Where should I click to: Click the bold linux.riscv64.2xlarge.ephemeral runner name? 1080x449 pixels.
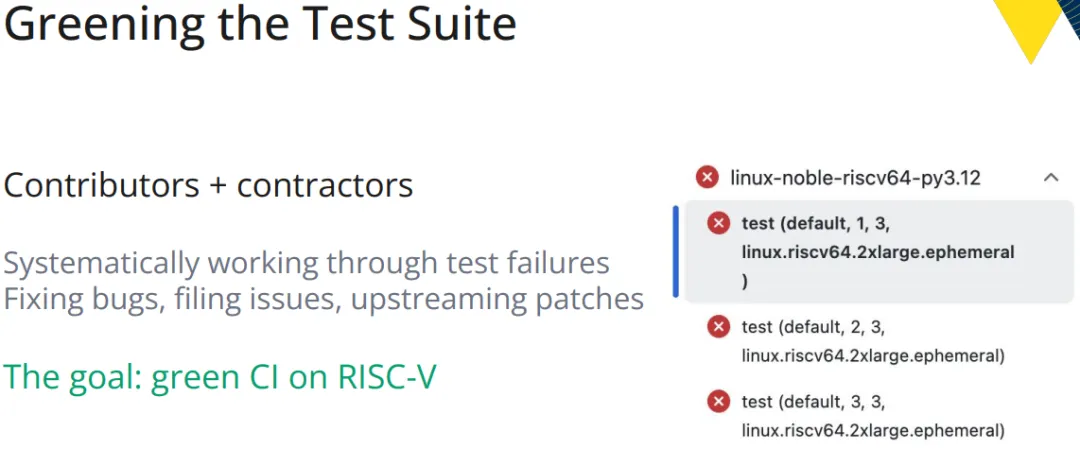pyautogui.click(x=878, y=252)
